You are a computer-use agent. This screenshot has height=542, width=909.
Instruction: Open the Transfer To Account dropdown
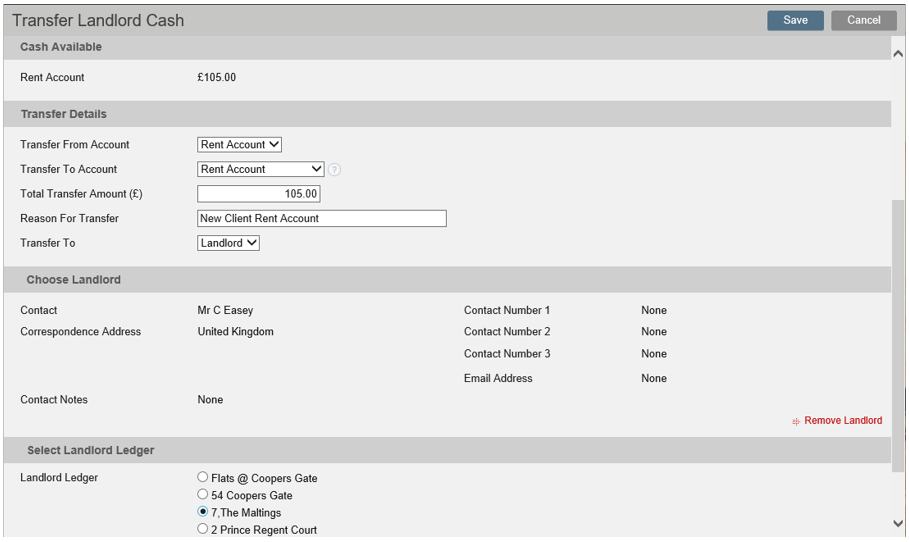coord(260,169)
